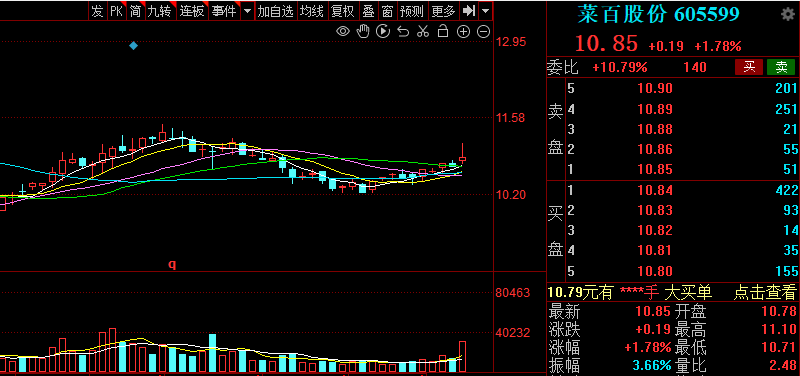Select the hand pan tool
This screenshot has height=376, width=800.
tap(363, 32)
